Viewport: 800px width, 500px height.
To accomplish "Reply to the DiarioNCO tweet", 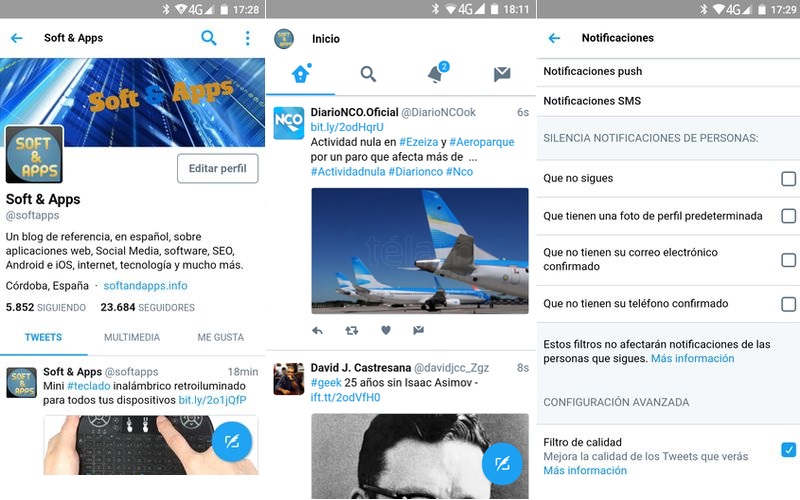I will (317, 331).
